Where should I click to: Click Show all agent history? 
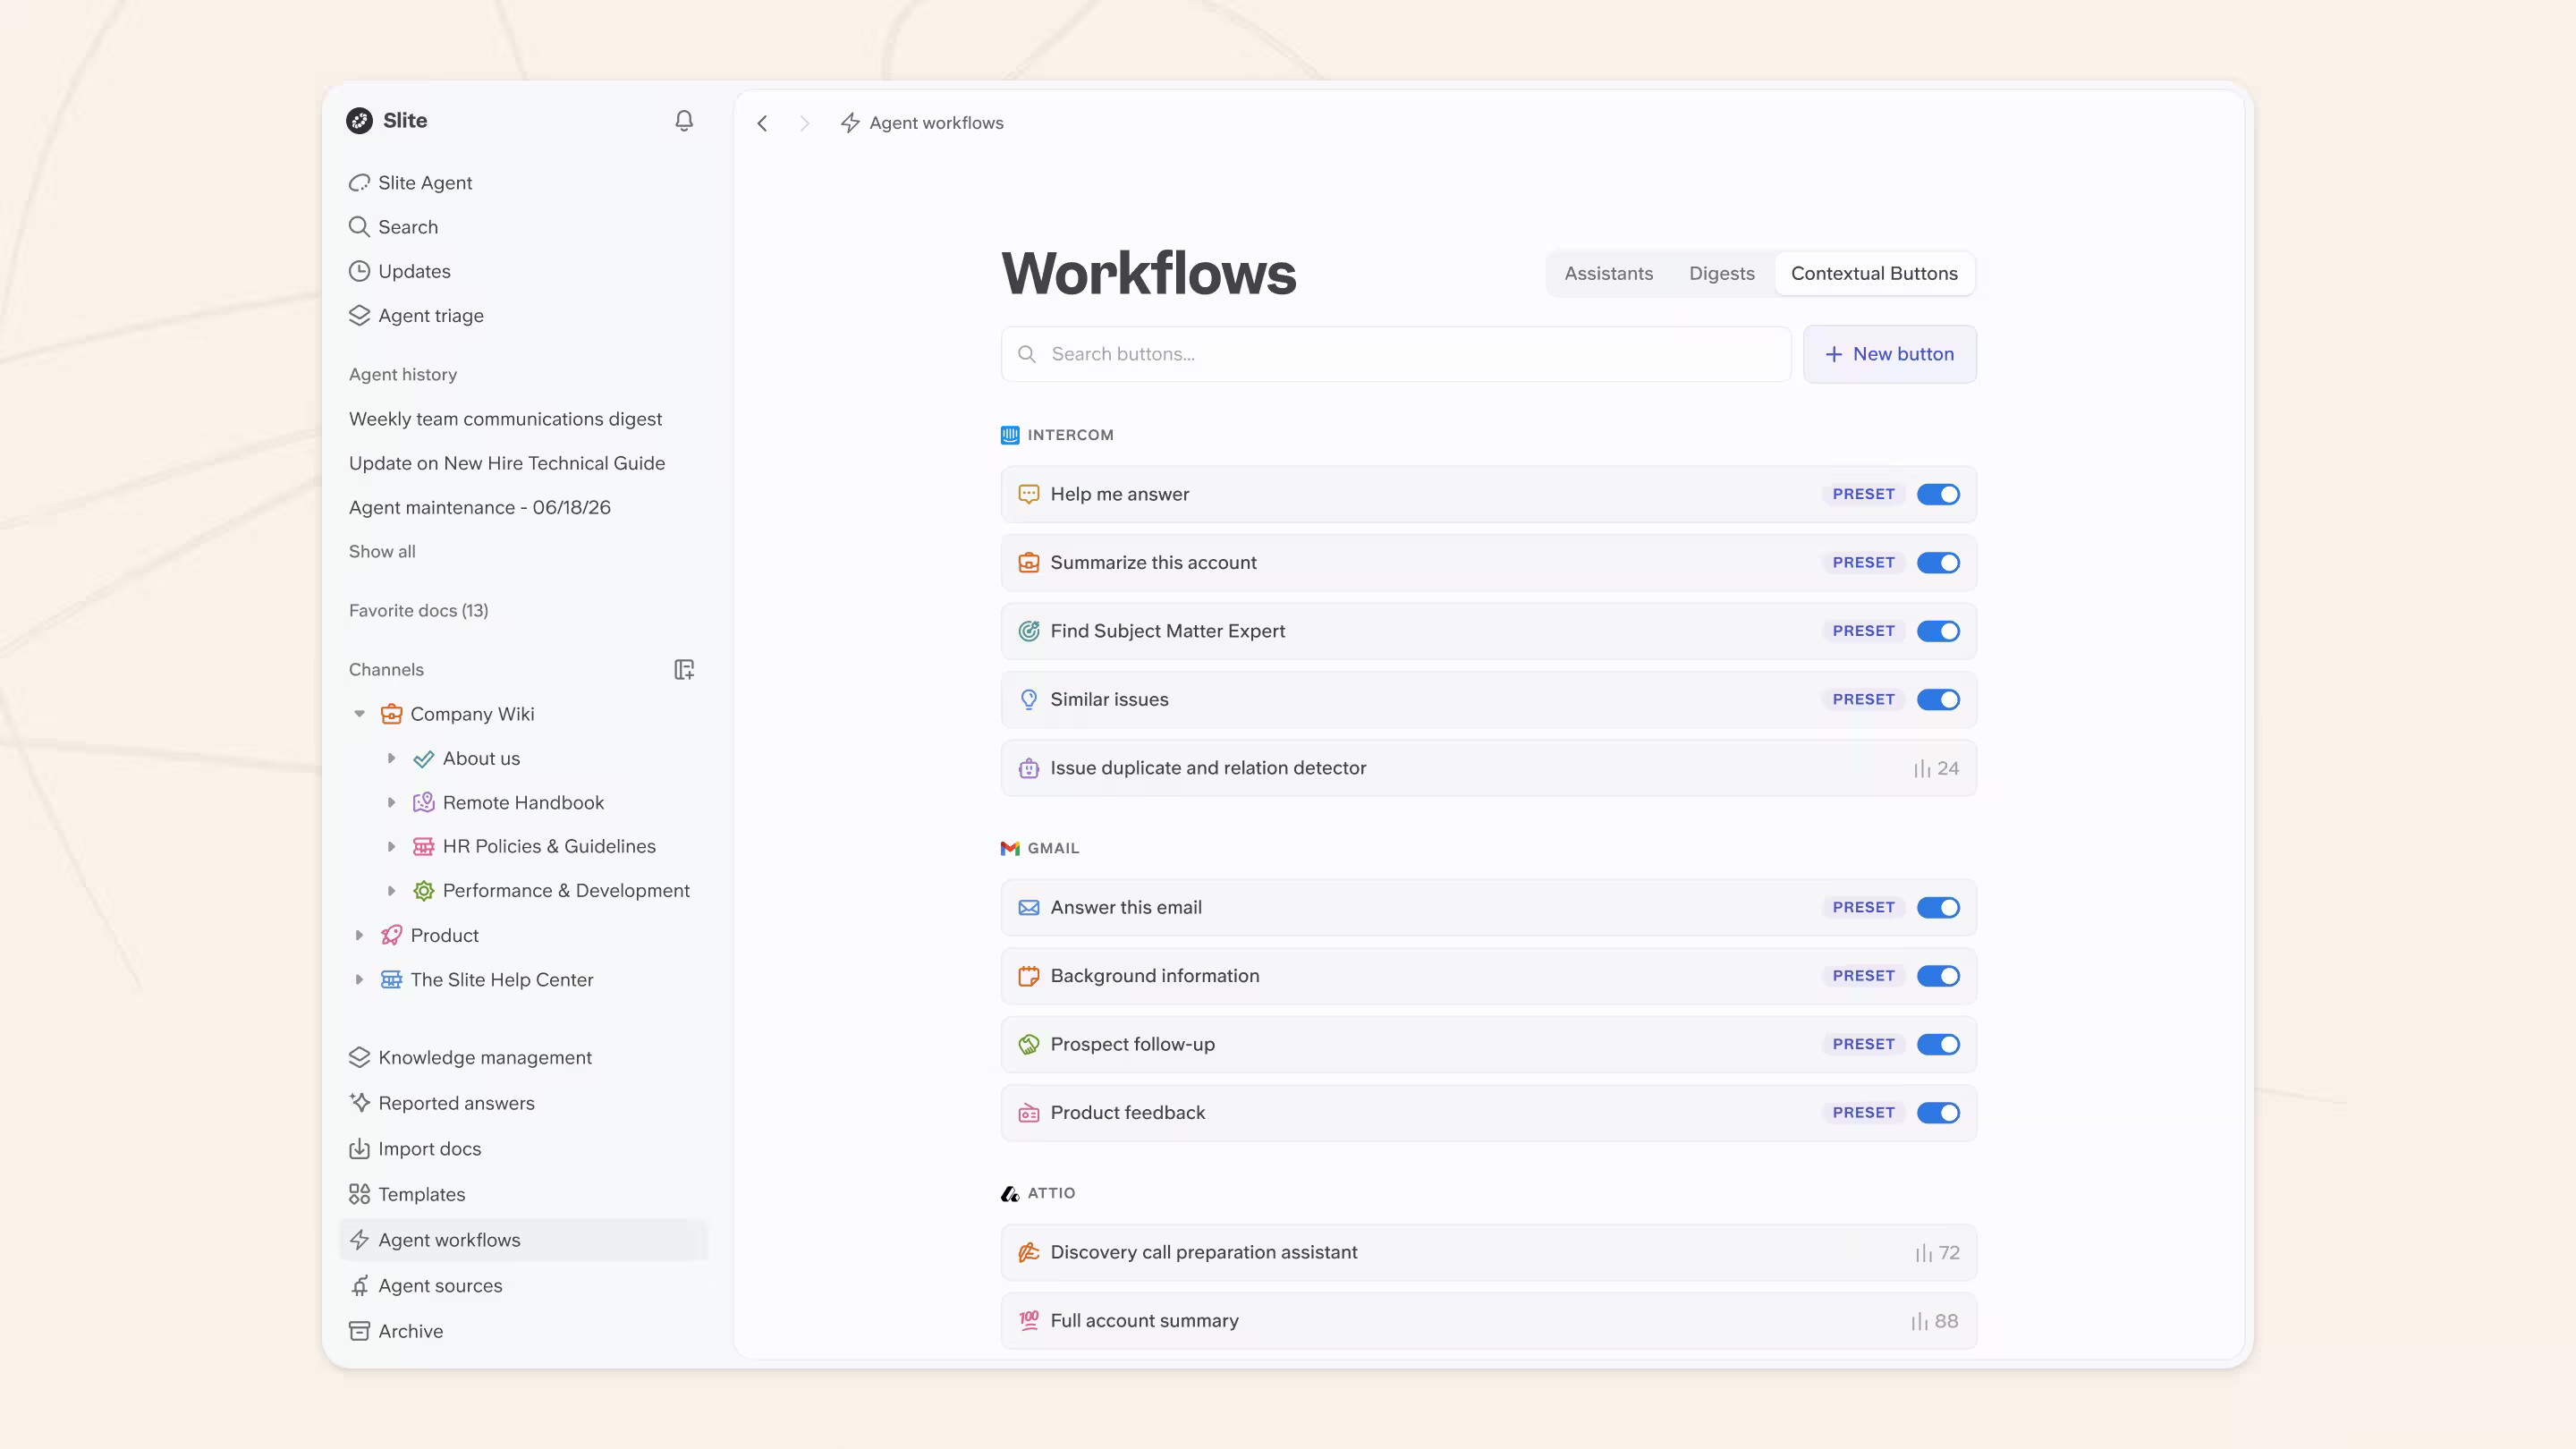[382, 552]
